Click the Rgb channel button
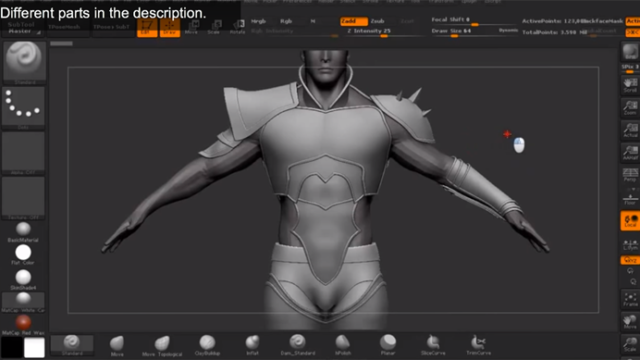The image size is (640, 360). [x=286, y=21]
